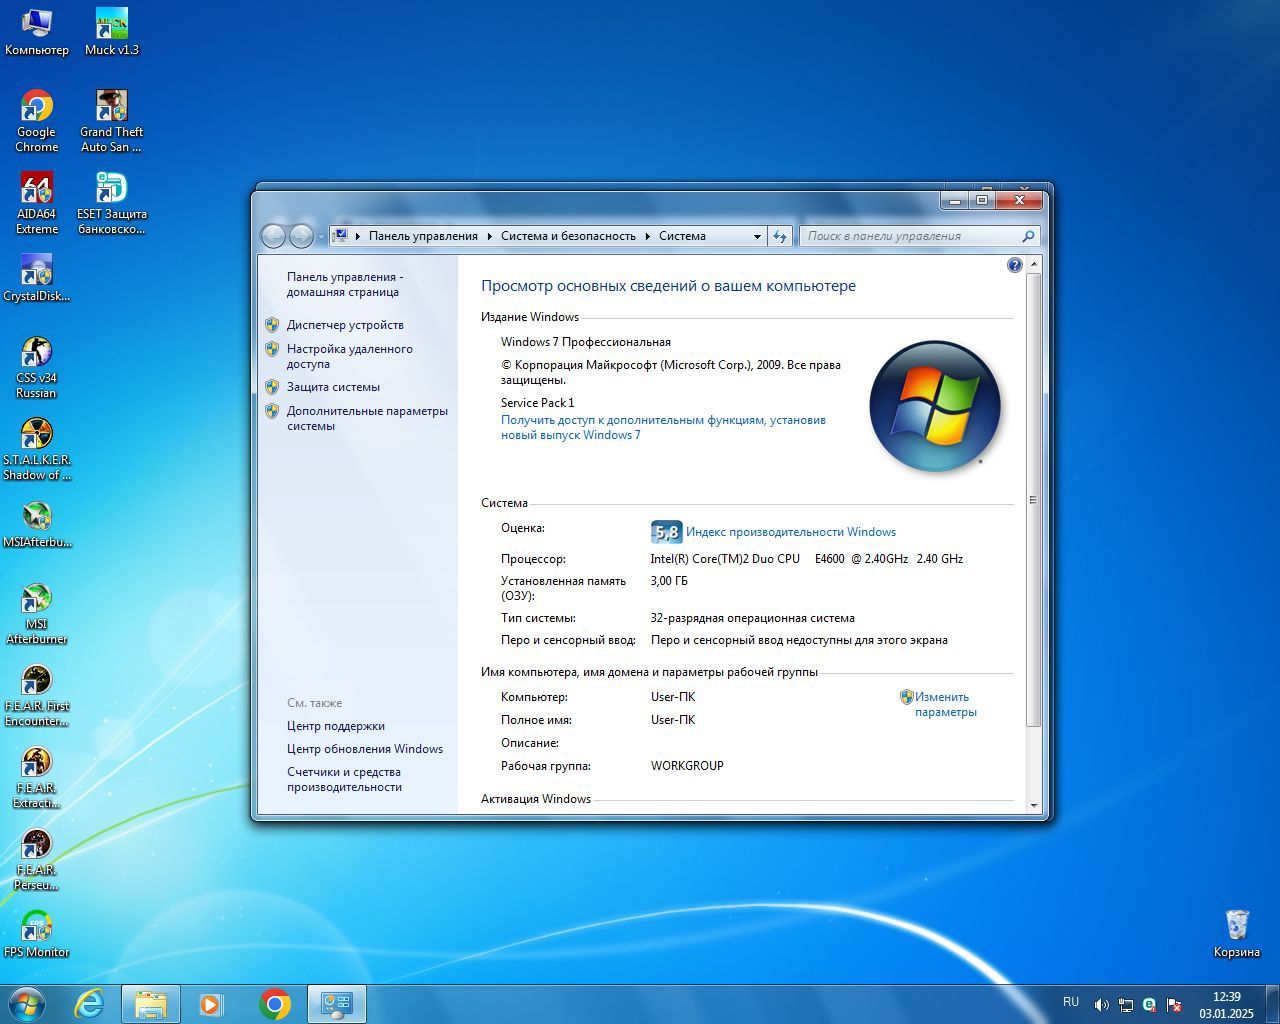Open Диспетчер устройств
1280x1024 pixels.
tap(345, 325)
